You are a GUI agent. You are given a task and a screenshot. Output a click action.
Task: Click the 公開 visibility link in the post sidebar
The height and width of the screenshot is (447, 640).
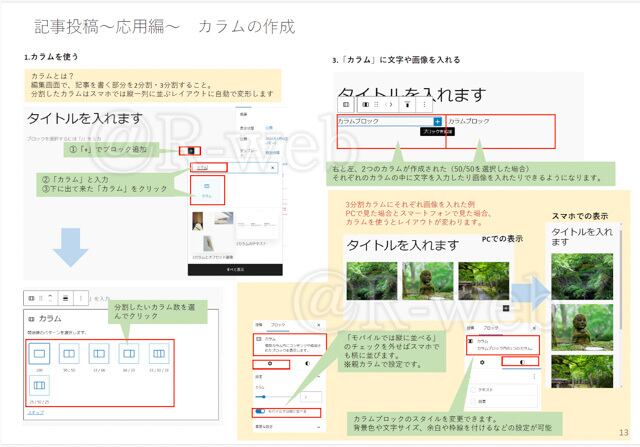pyautogui.click(x=269, y=128)
